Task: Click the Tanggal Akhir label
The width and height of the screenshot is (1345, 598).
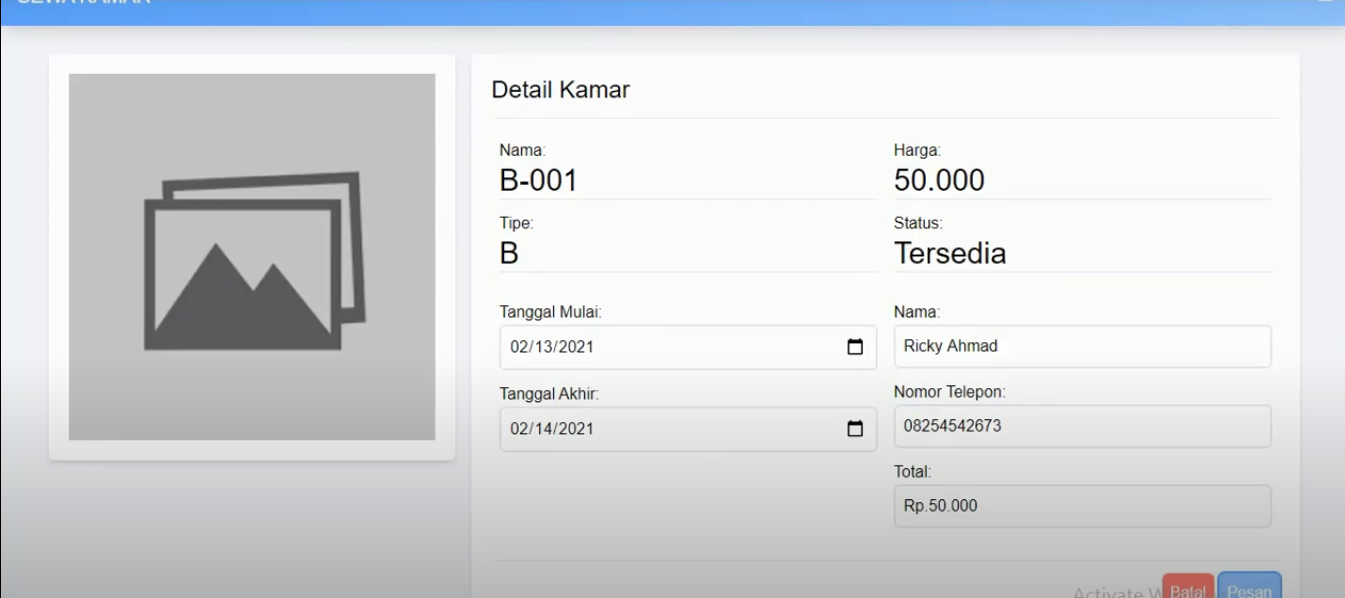Action: (x=549, y=394)
